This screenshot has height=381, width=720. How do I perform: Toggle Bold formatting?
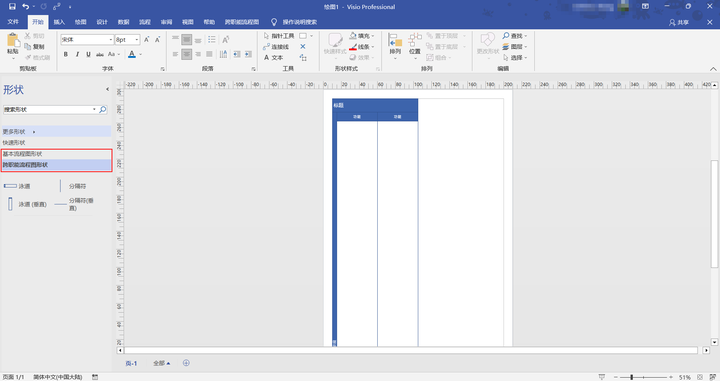click(66, 54)
